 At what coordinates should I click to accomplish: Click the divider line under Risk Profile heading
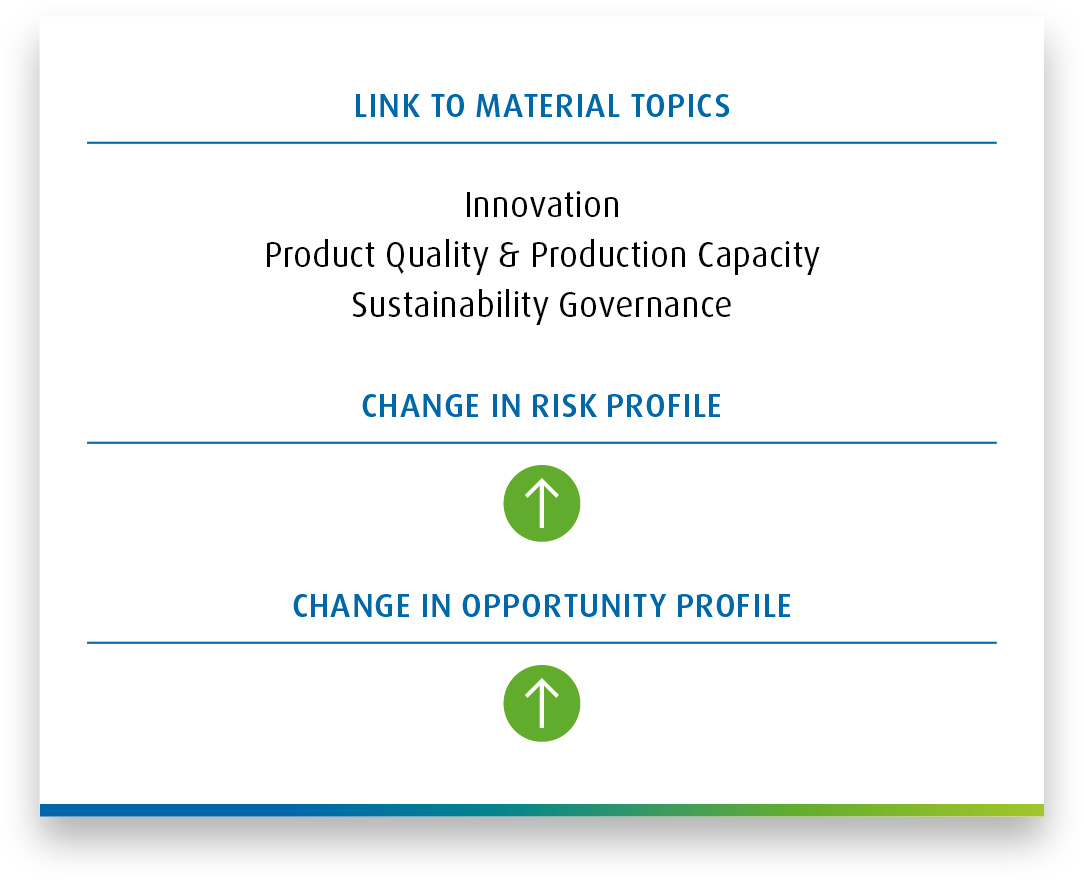pos(542,442)
